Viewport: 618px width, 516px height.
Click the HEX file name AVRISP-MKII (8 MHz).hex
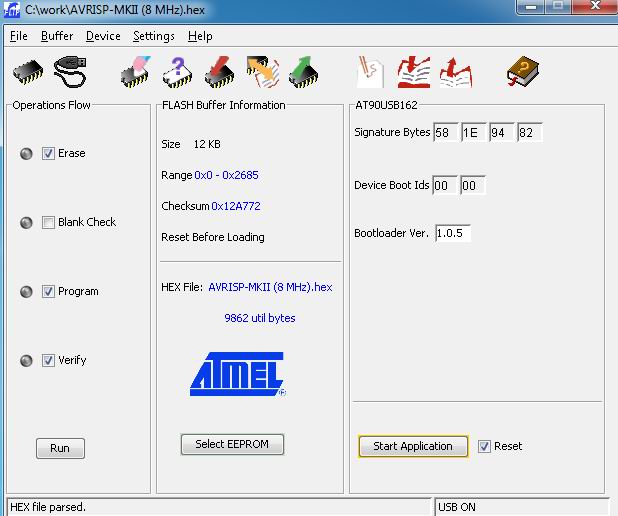[x=270, y=287]
